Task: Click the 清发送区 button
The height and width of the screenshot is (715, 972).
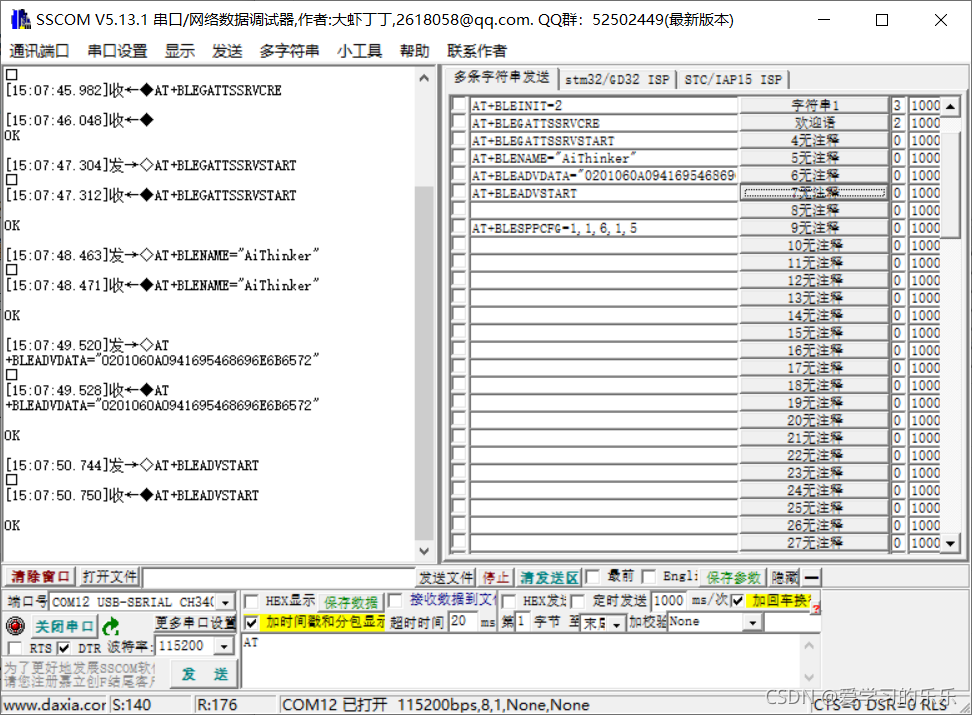Action: point(549,578)
